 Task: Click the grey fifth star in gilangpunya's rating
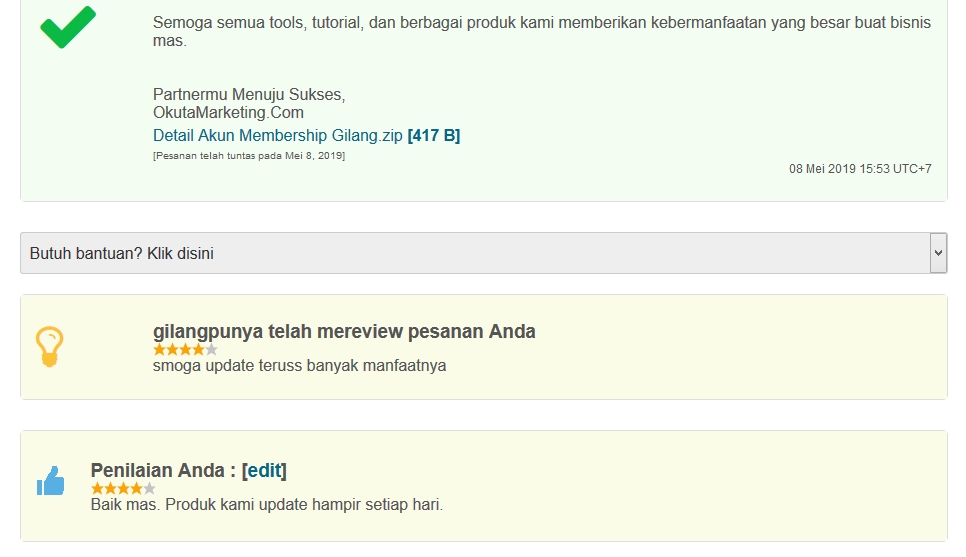tap(211, 350)
